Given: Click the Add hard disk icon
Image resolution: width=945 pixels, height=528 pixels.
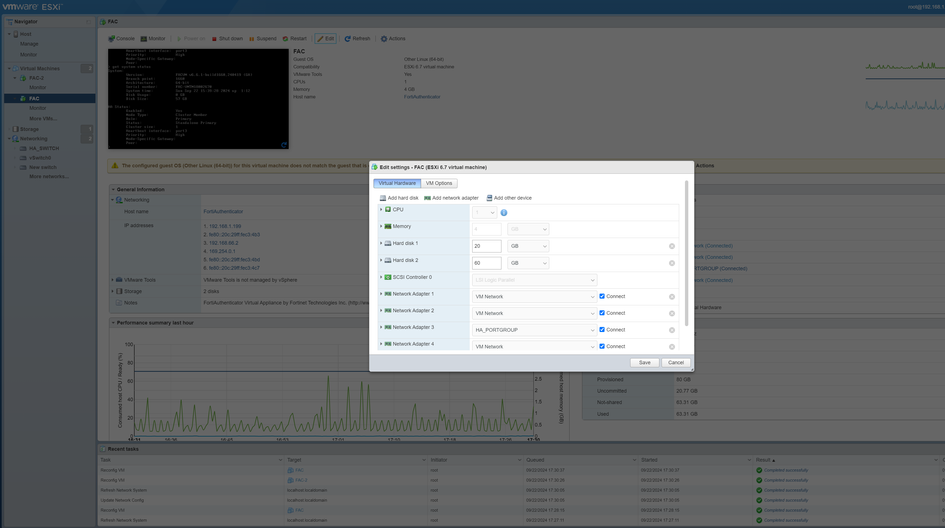Looking at the screenshot, I should pyautogui.click(x=383, y=198).
